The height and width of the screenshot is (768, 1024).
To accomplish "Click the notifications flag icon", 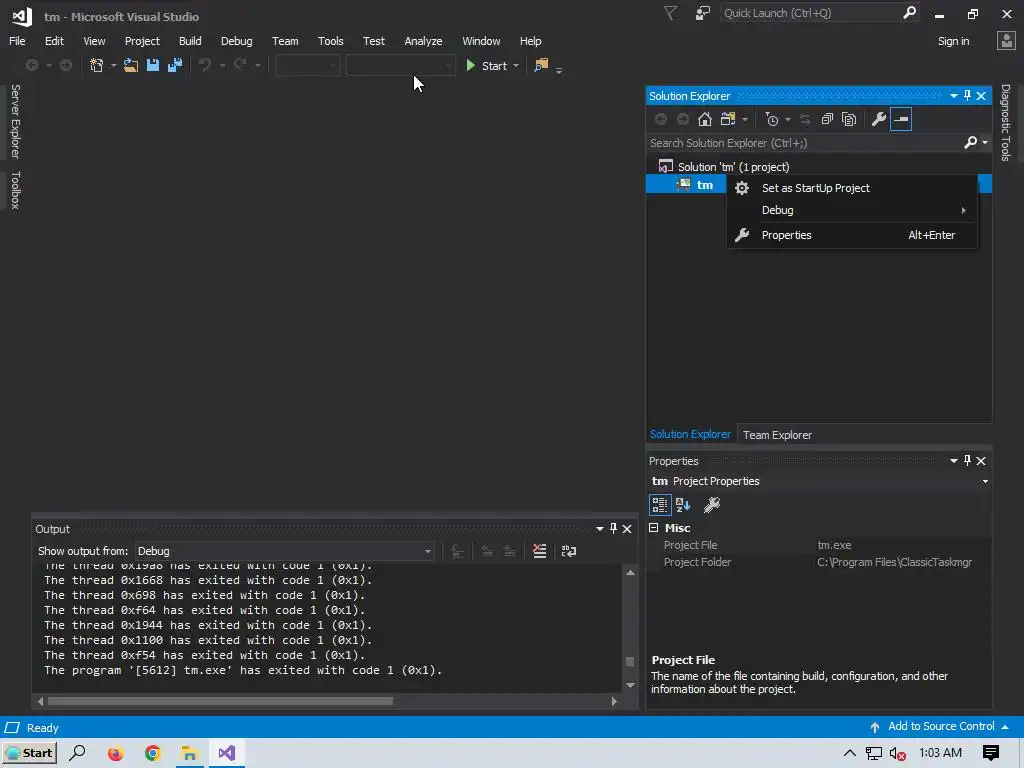I will [670, 13].
